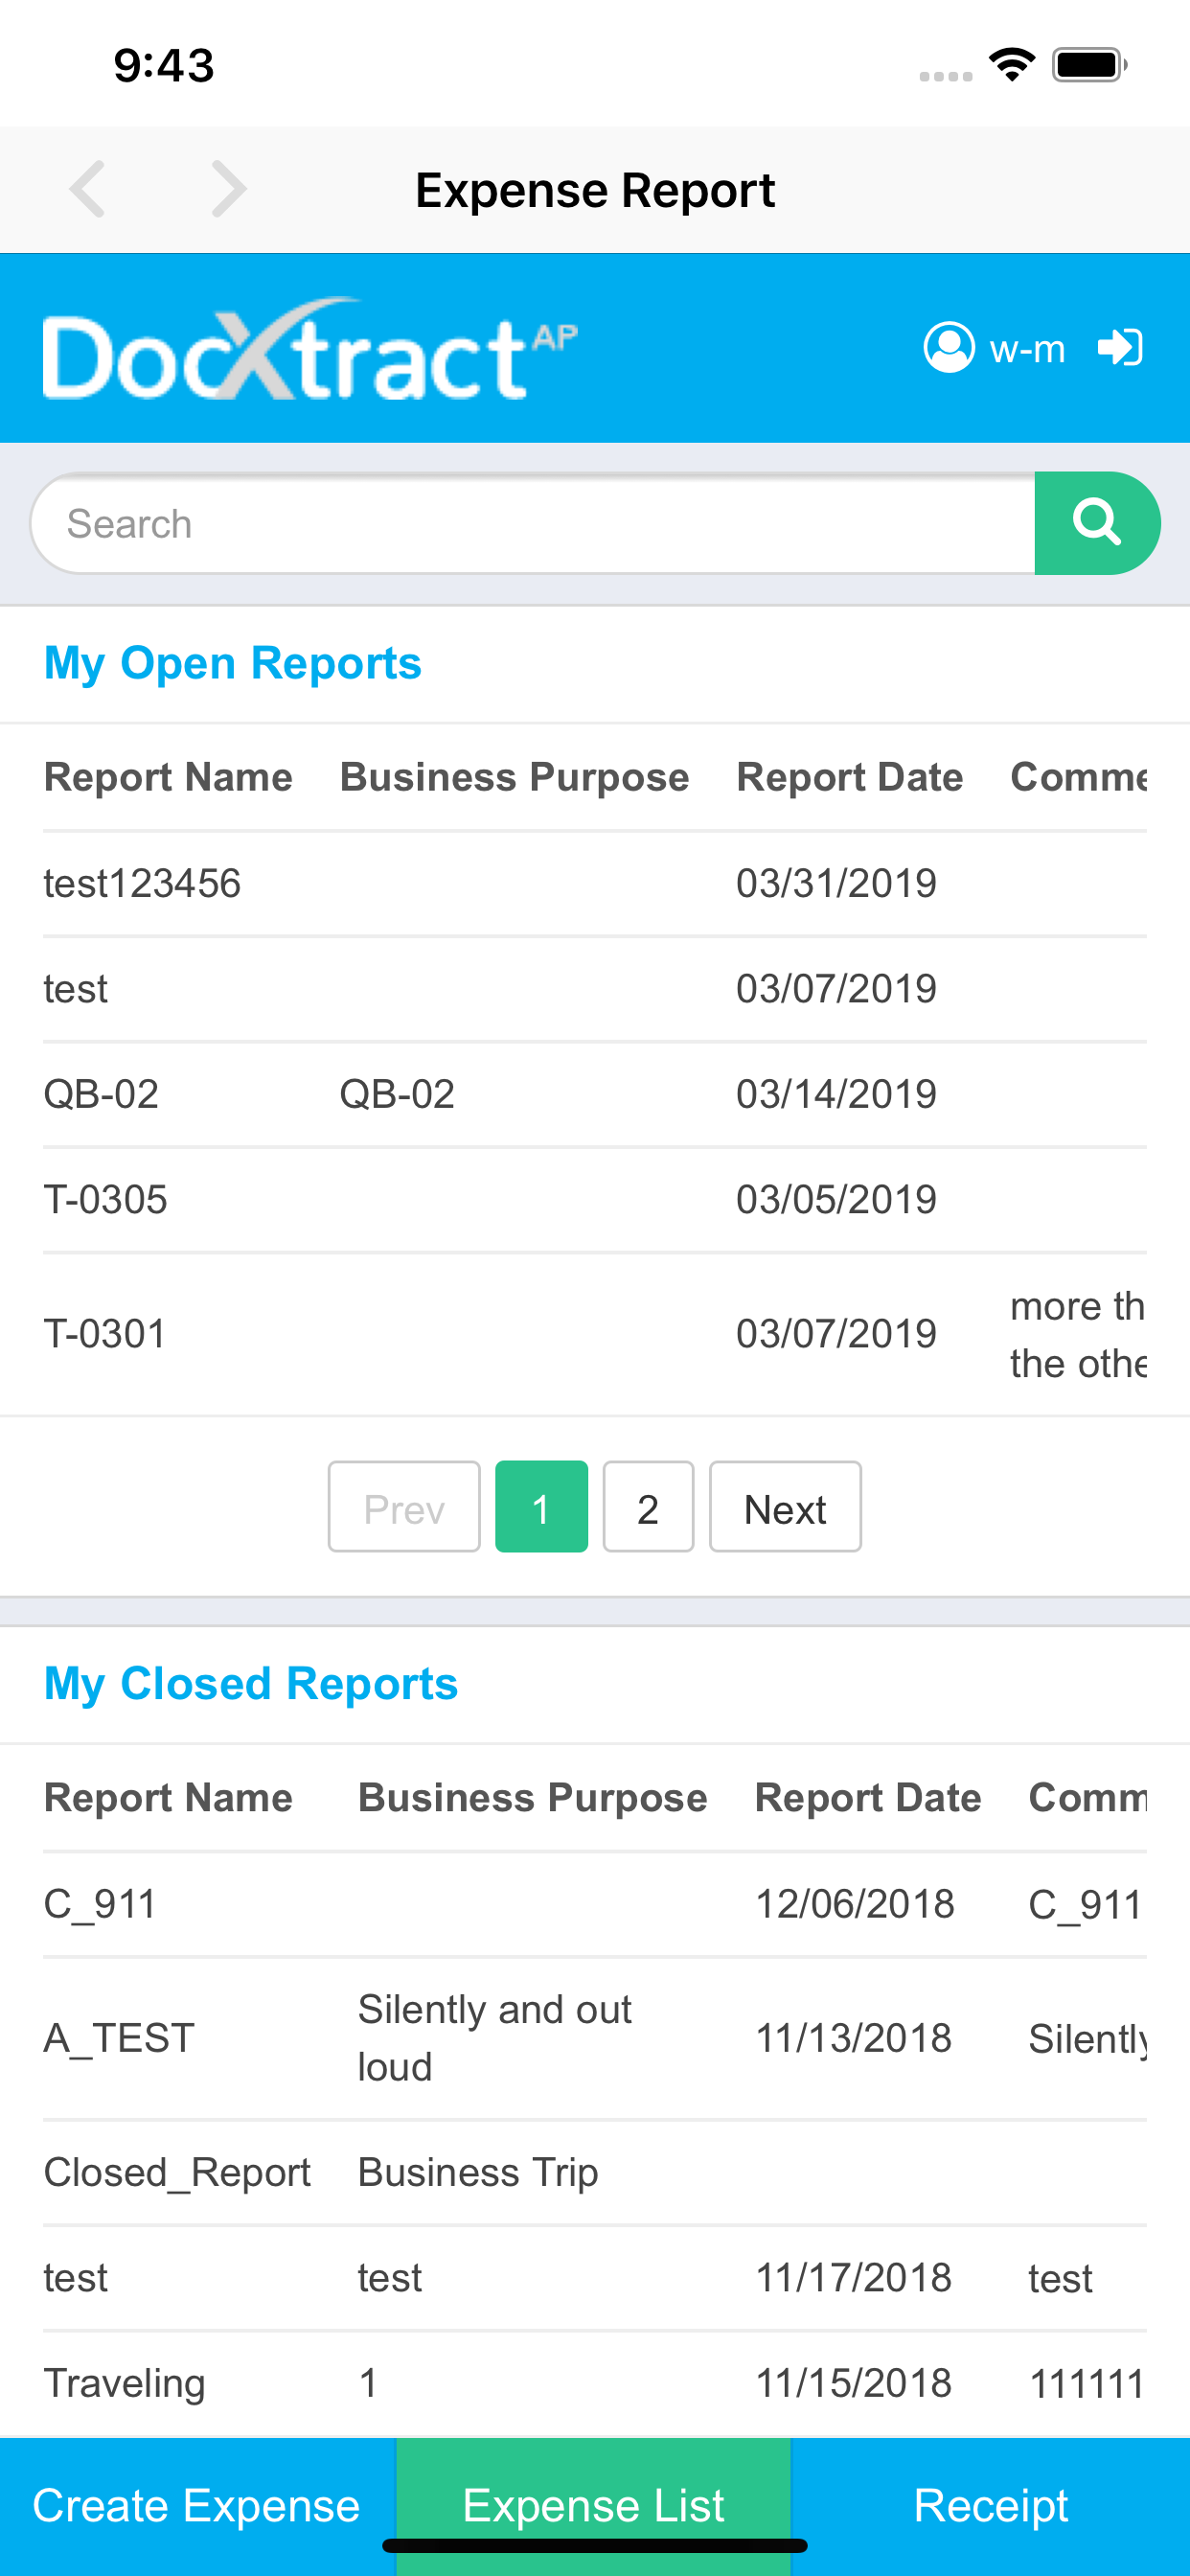Click open reports Report Name column header
1190x2576 pixels.
[168, 778]
